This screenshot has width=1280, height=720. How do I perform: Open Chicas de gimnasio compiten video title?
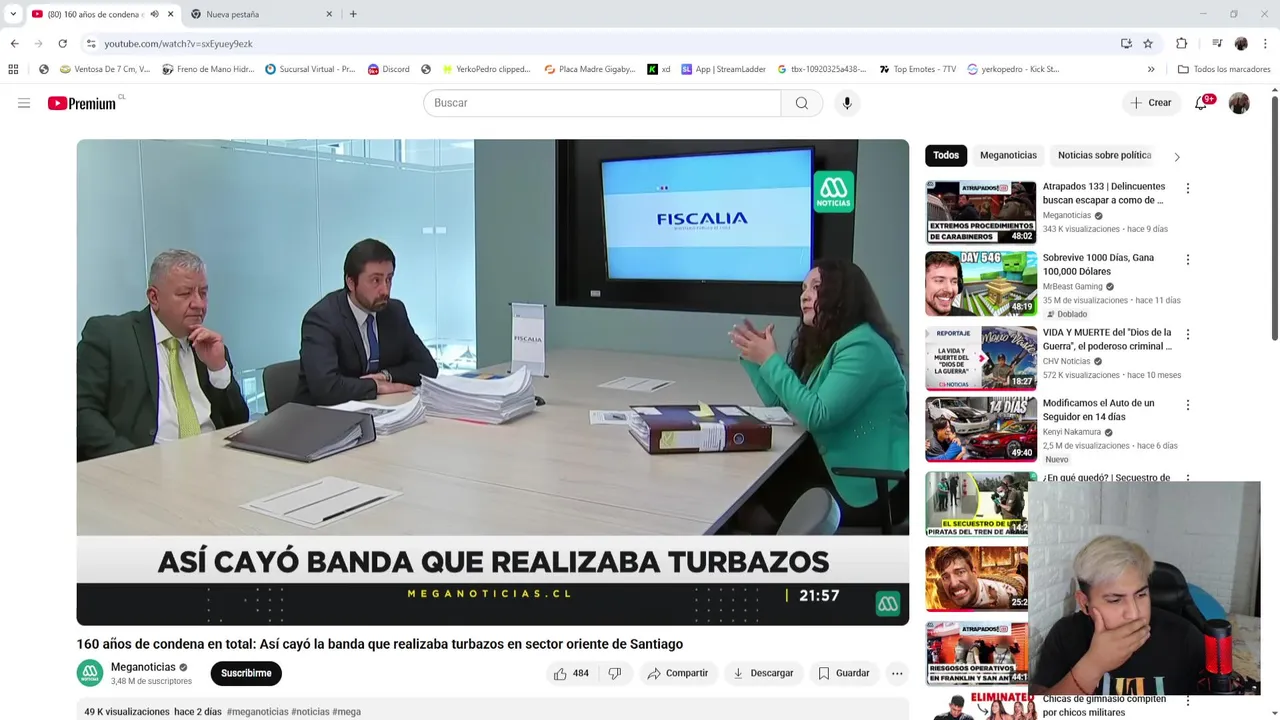[x=1104, y=706]
